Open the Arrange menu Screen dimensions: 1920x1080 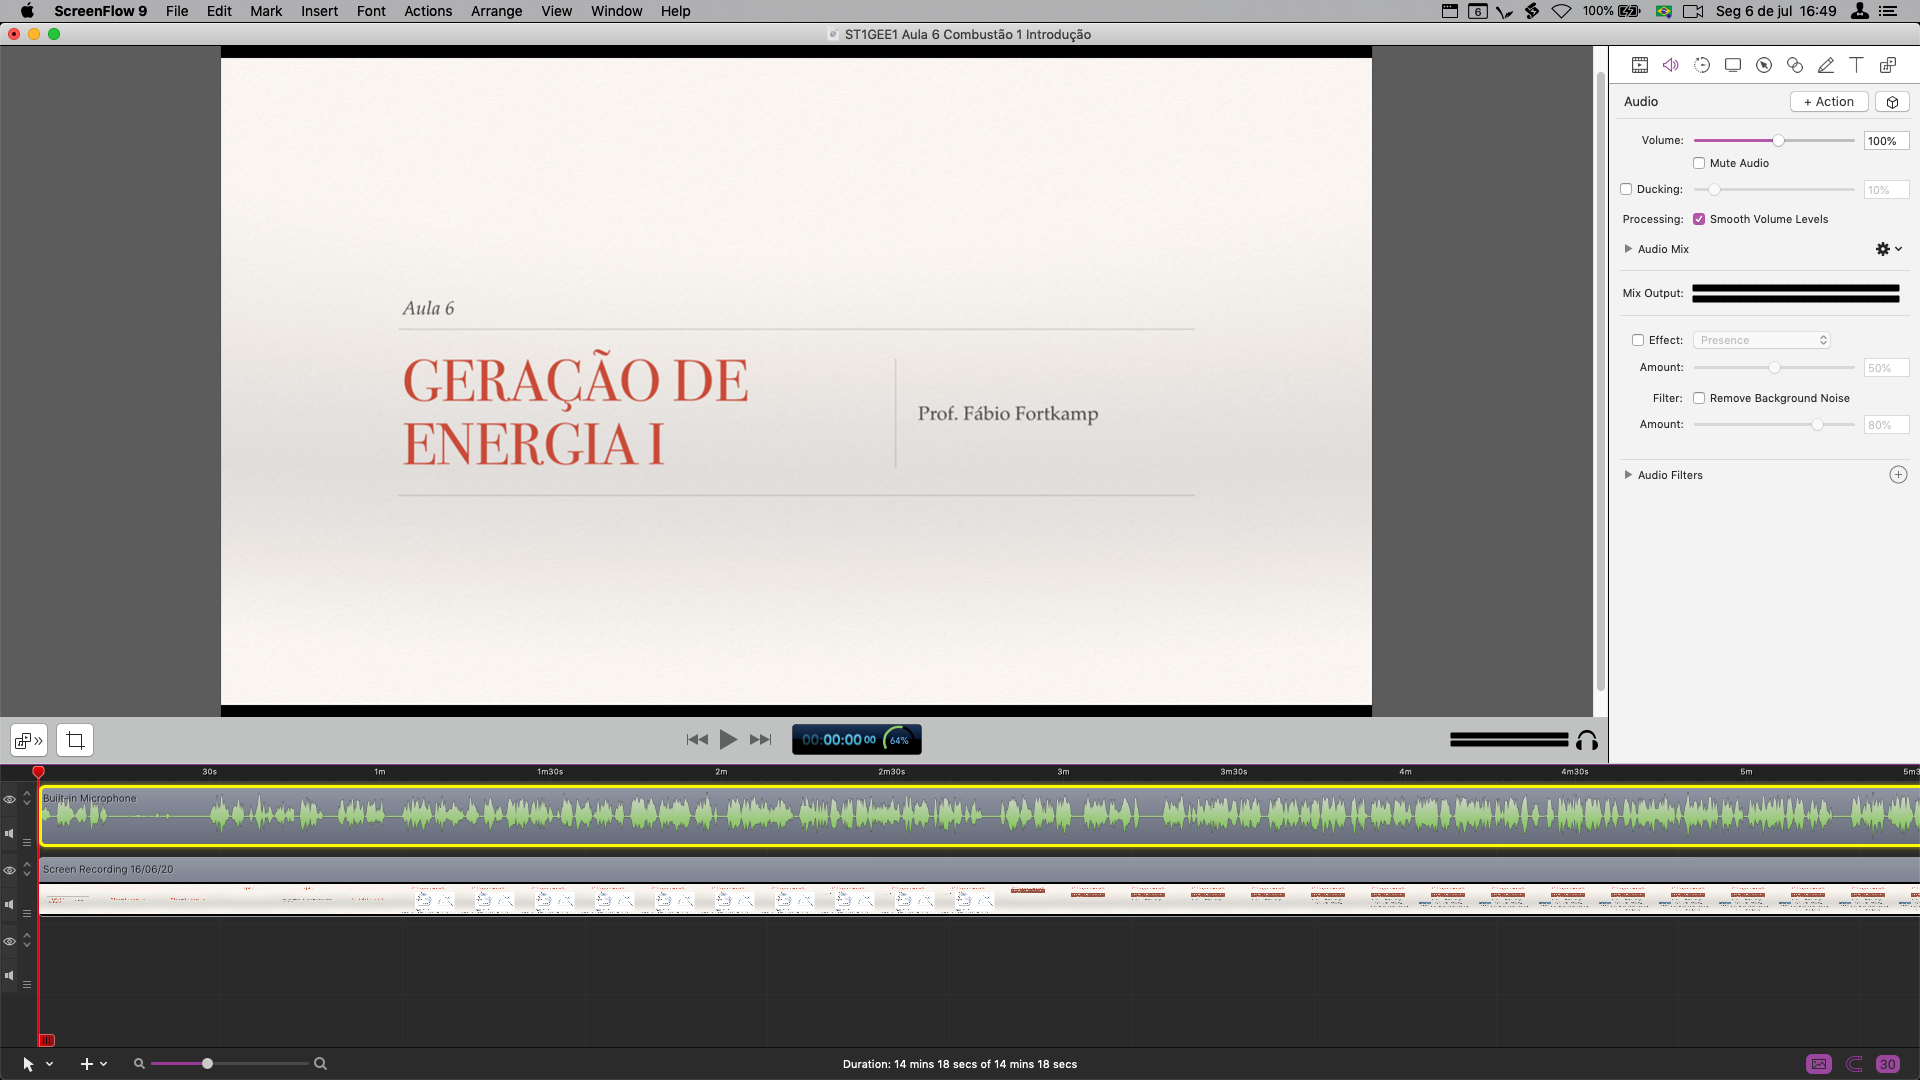pos(496,11)
